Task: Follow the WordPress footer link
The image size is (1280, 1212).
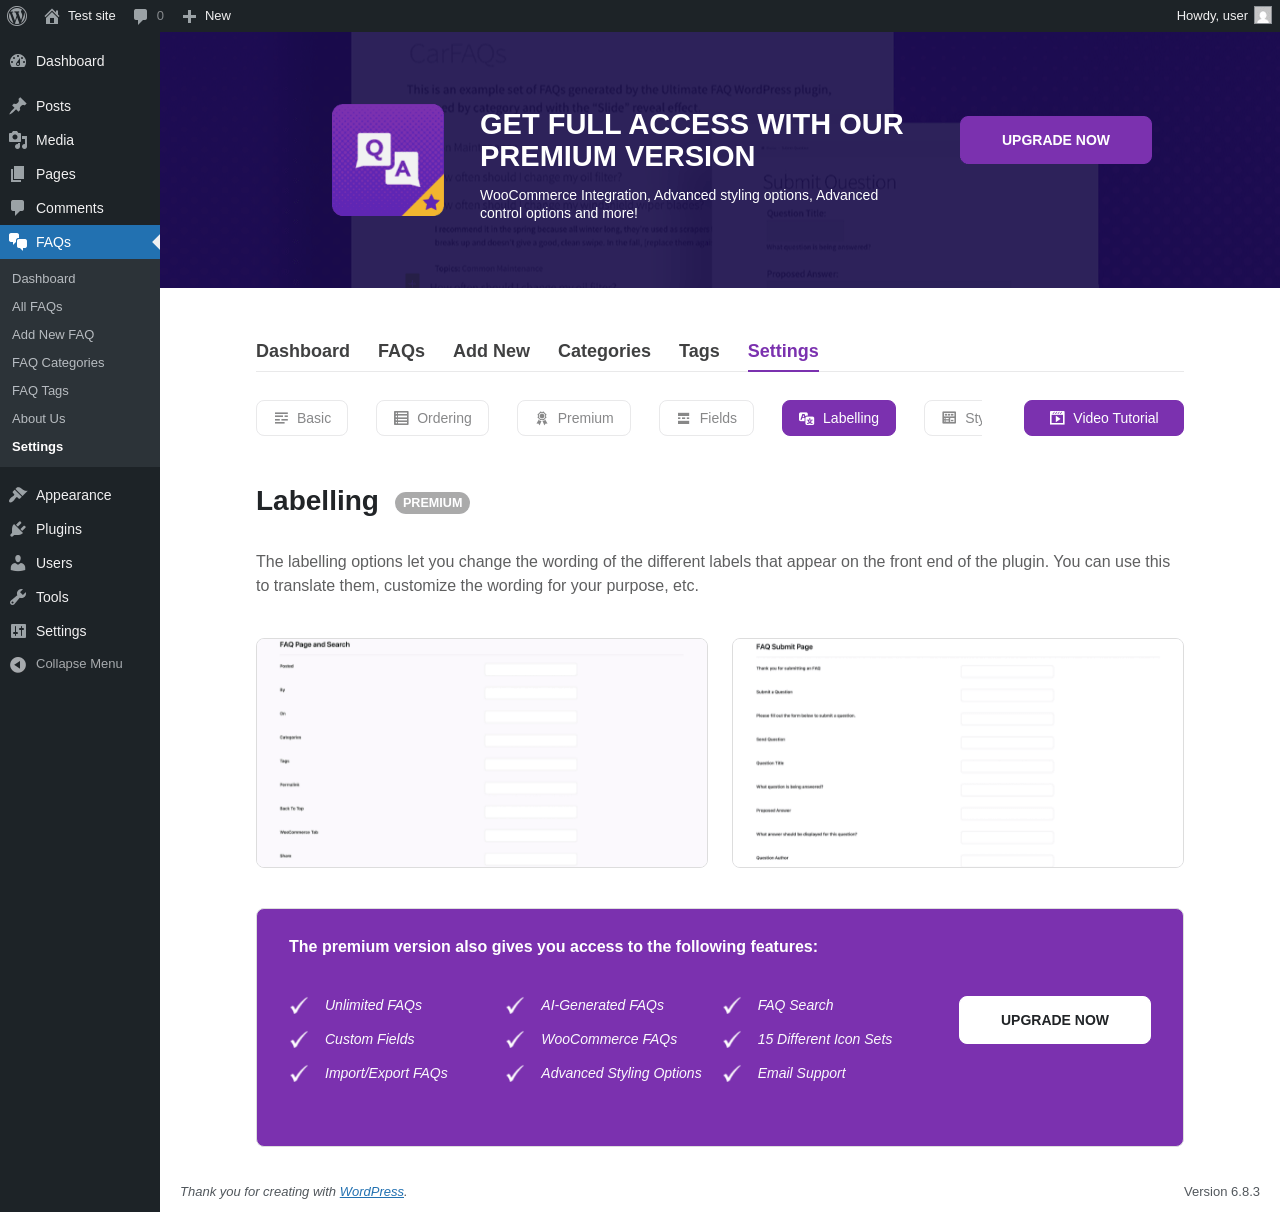Action: pos(371,1191)
